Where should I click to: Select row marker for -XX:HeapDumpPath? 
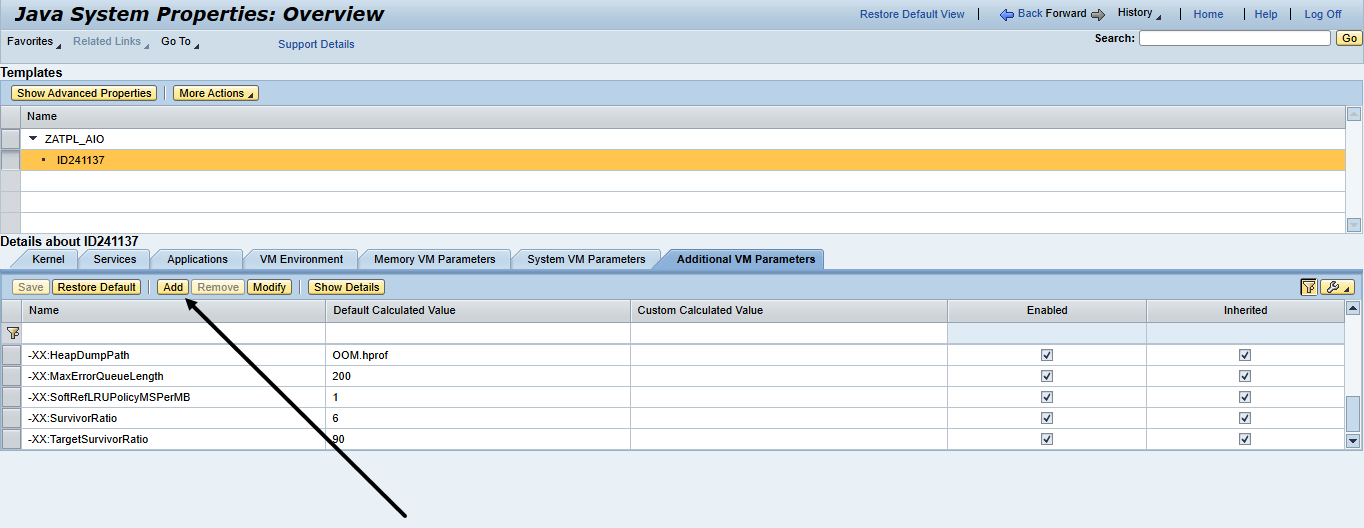11,355
